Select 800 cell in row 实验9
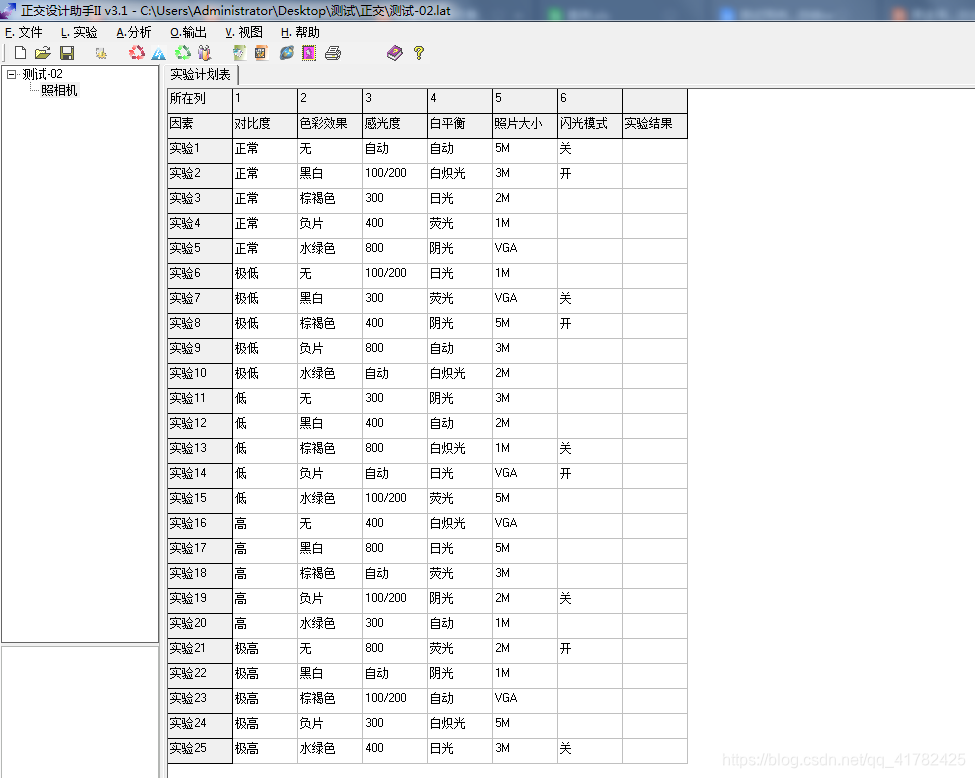 395,350
